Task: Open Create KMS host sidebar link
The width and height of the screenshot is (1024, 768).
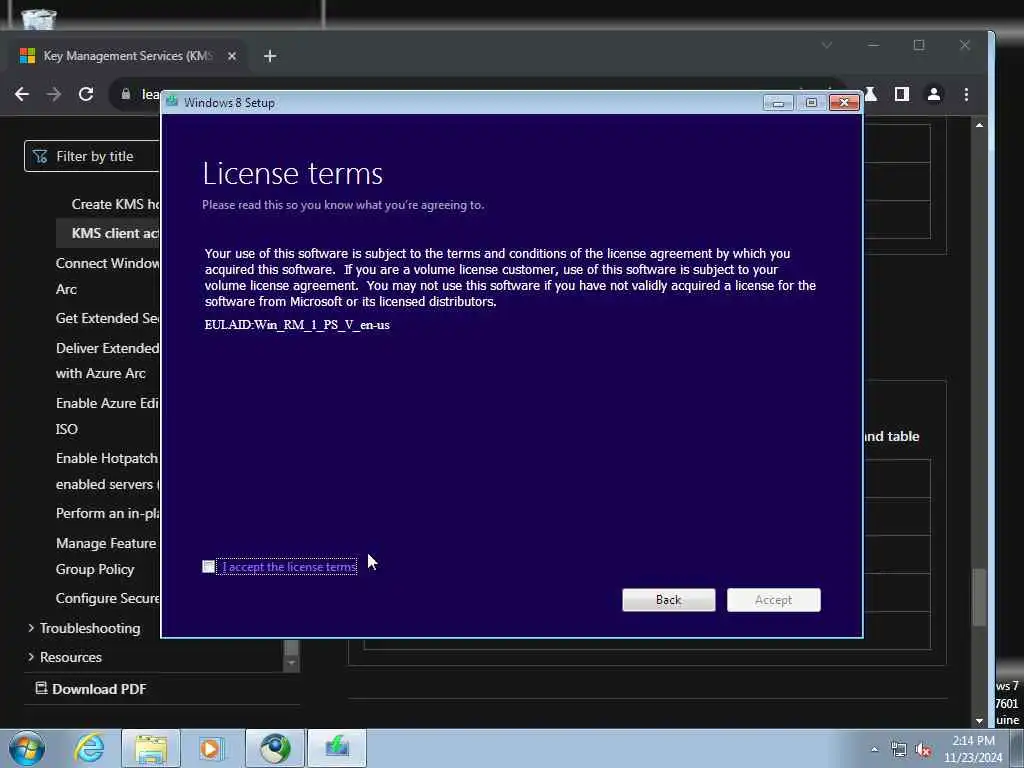Action: click(116, 204)
